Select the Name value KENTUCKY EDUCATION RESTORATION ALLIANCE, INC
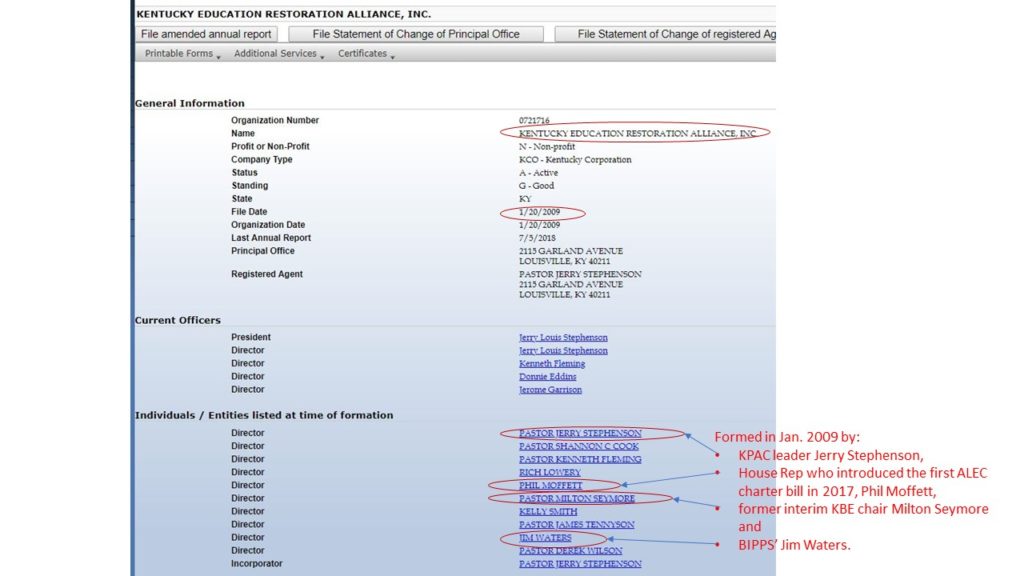1024x576 pixels. point(637,133)
